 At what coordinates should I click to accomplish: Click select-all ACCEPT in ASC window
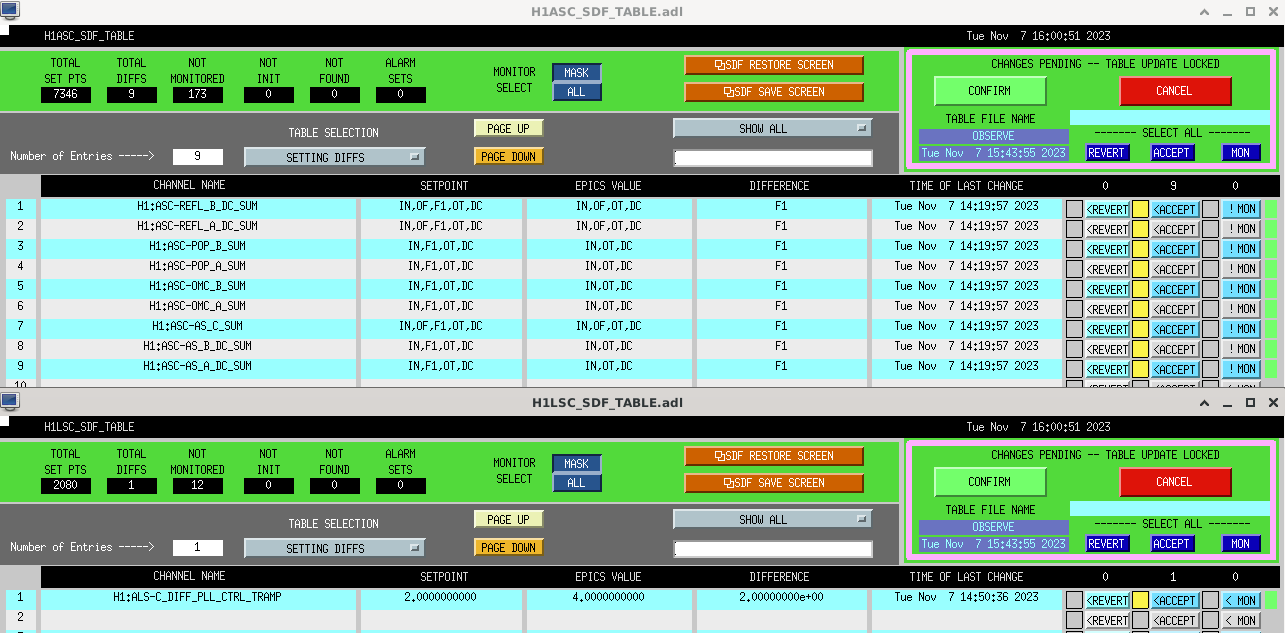click(1172, 153)
